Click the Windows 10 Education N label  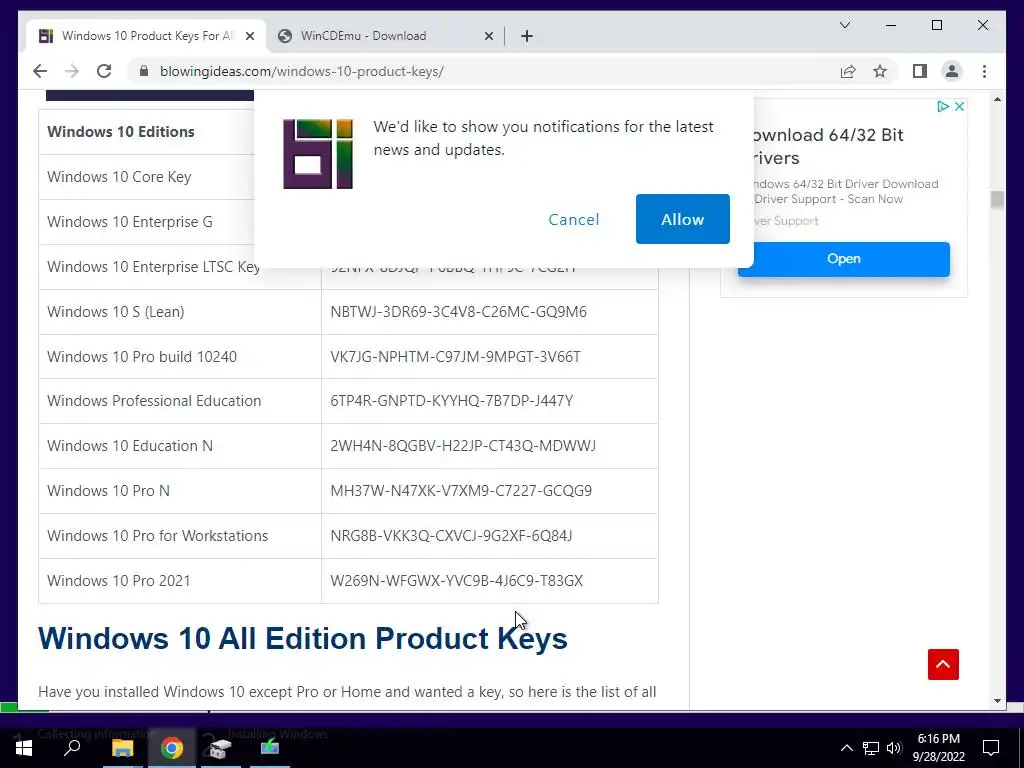coord(130,445)
